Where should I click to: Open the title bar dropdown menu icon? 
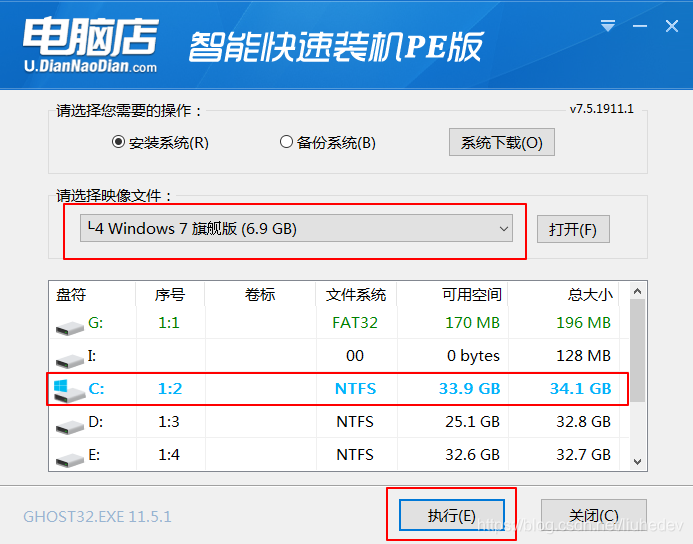coord(608,26)
